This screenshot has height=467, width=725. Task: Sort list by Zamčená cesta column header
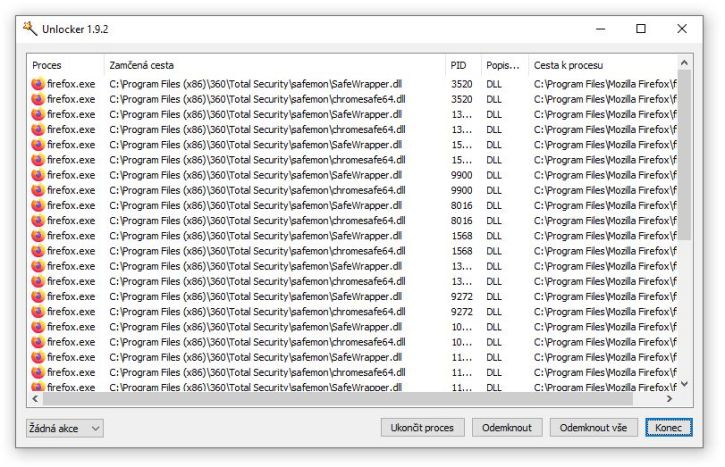coord(275,65)
